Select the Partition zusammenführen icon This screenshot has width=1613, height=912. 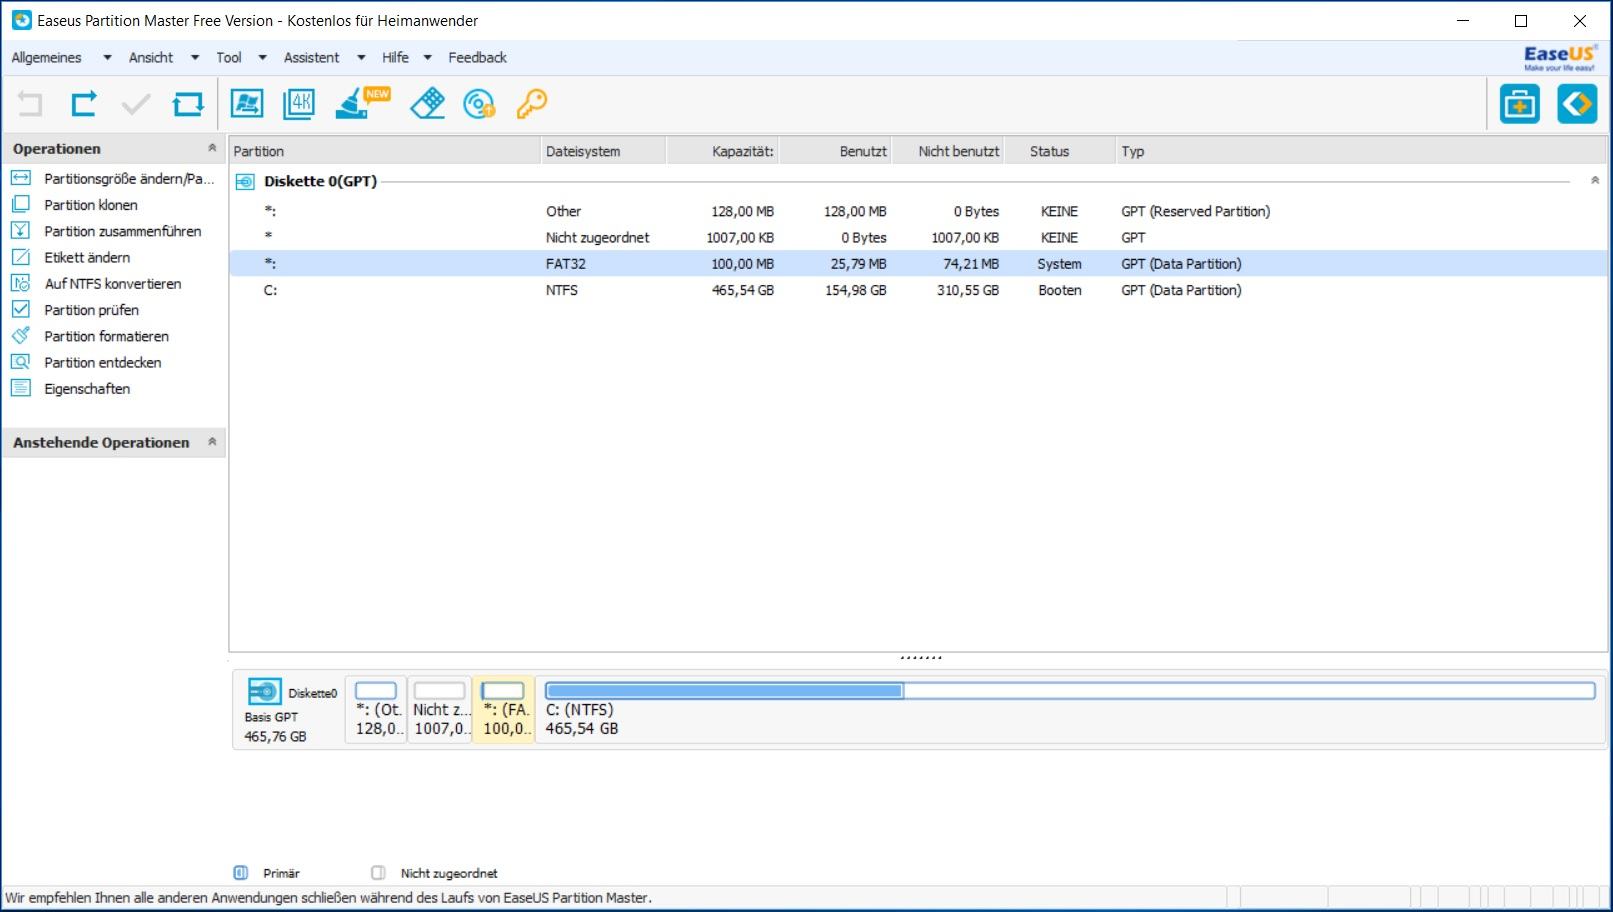click(21, 230)
